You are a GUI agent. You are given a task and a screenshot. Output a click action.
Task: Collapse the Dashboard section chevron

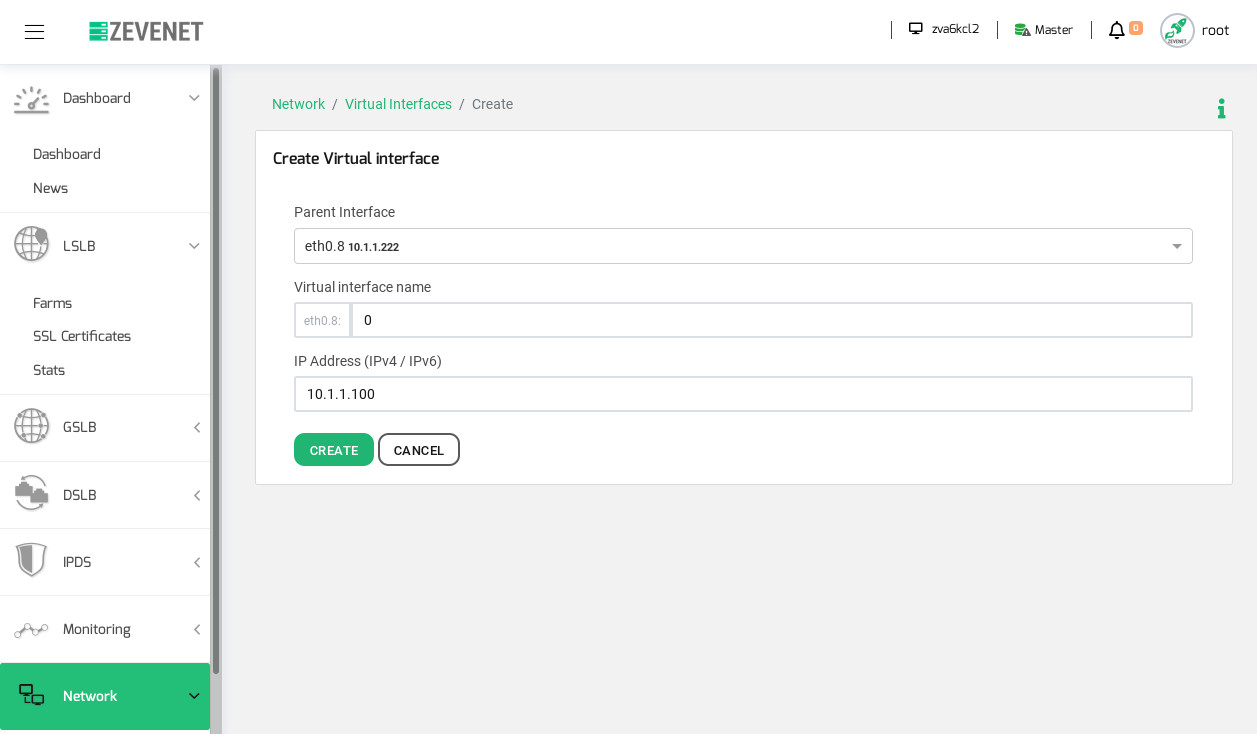(194, 98)
